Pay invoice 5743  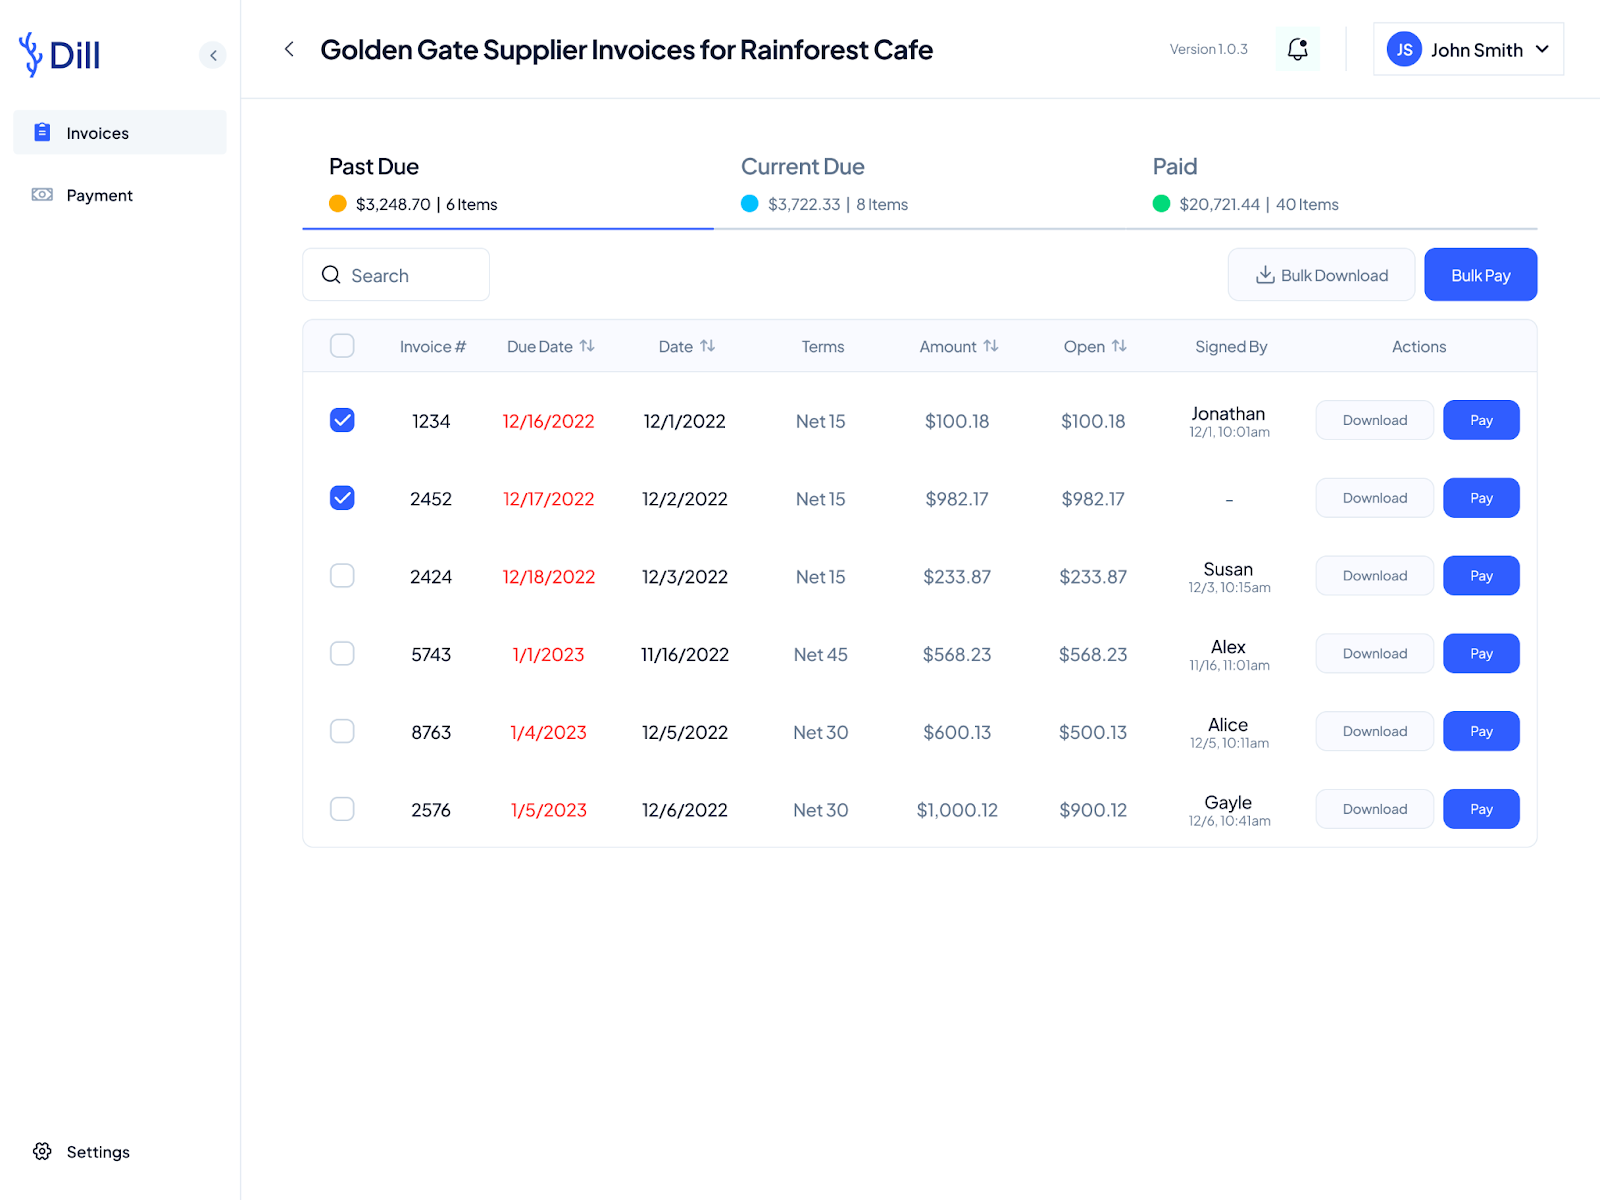[1481, 654]
